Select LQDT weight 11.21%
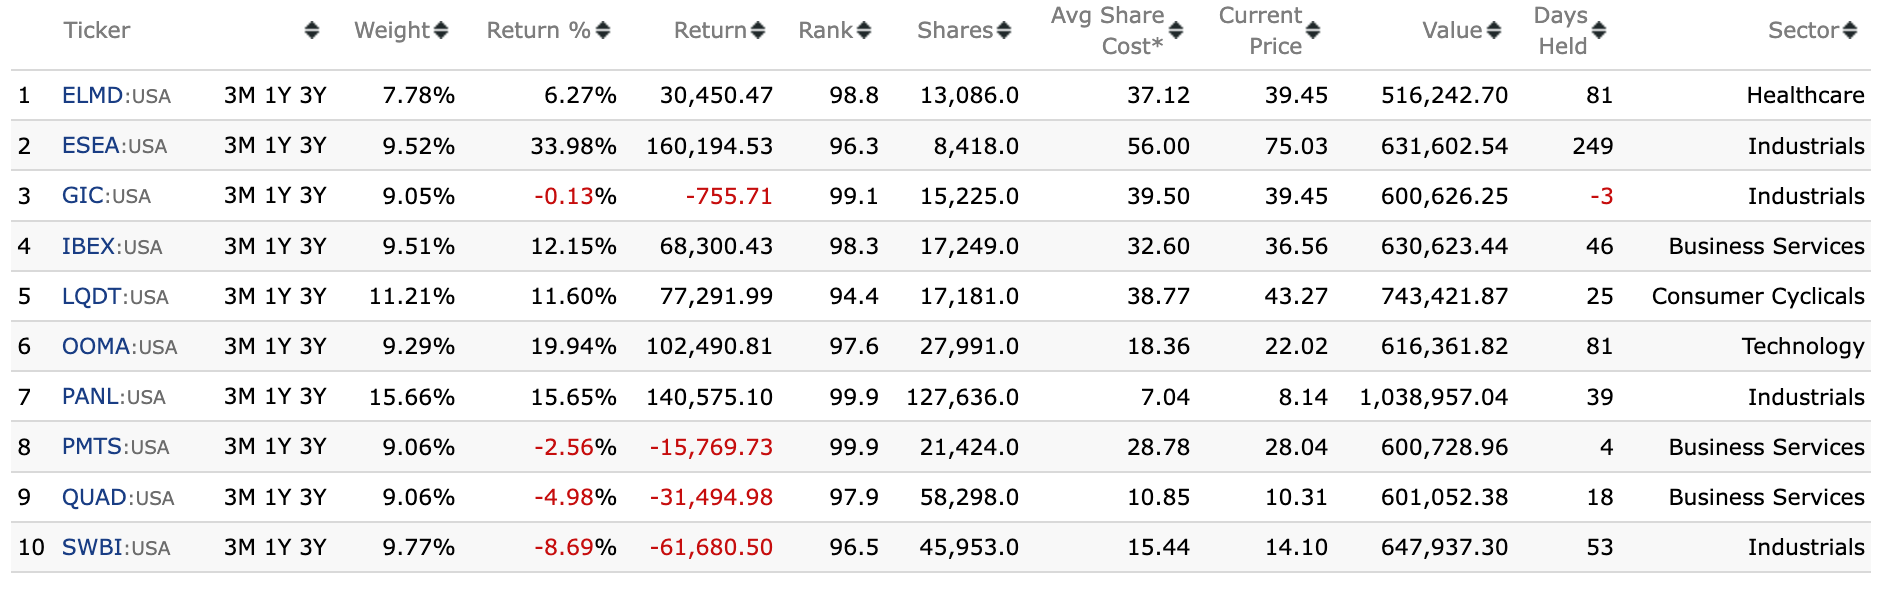The image size is (1892, 592). [x=412, y=297]
